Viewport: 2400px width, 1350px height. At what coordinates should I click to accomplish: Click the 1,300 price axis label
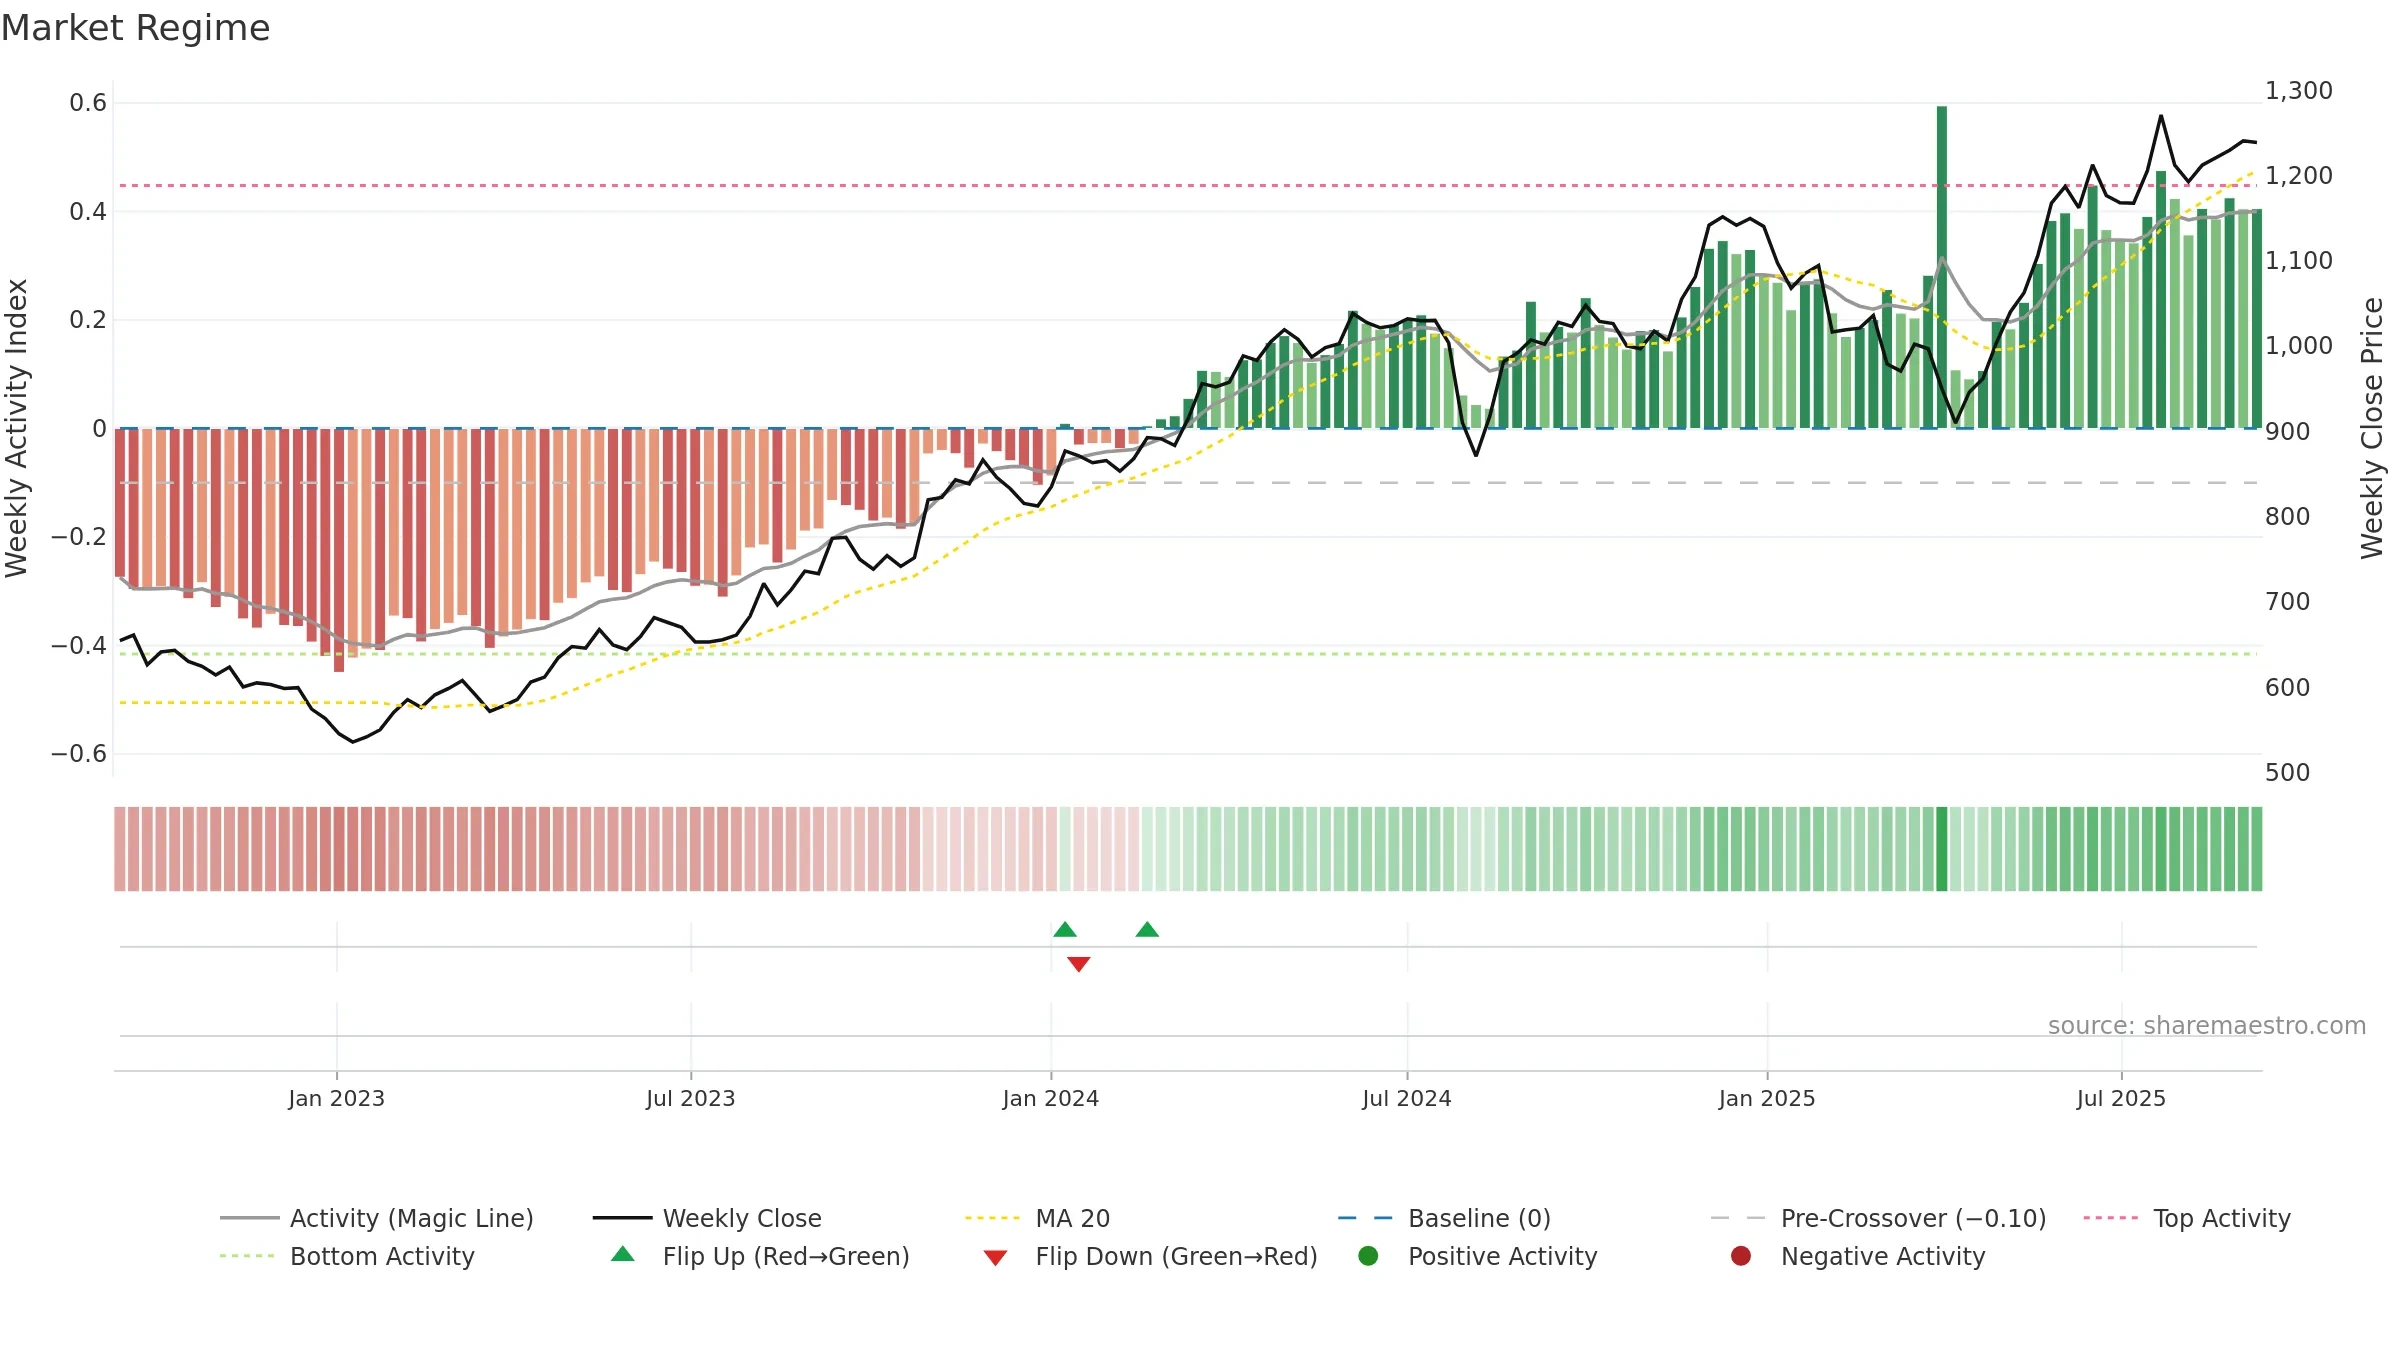click(x=2298, y=91)
